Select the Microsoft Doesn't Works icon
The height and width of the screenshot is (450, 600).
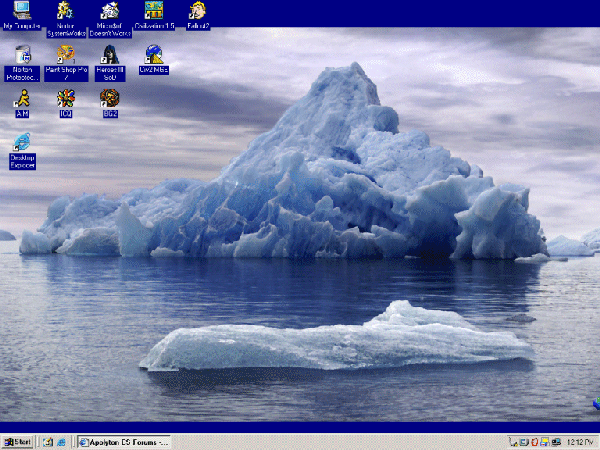click(110, 12)
